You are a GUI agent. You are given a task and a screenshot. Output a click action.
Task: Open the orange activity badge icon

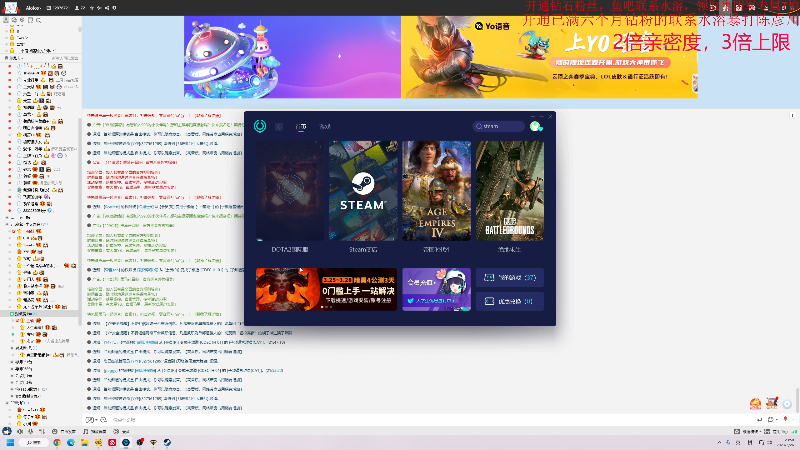tap(756, 404)
